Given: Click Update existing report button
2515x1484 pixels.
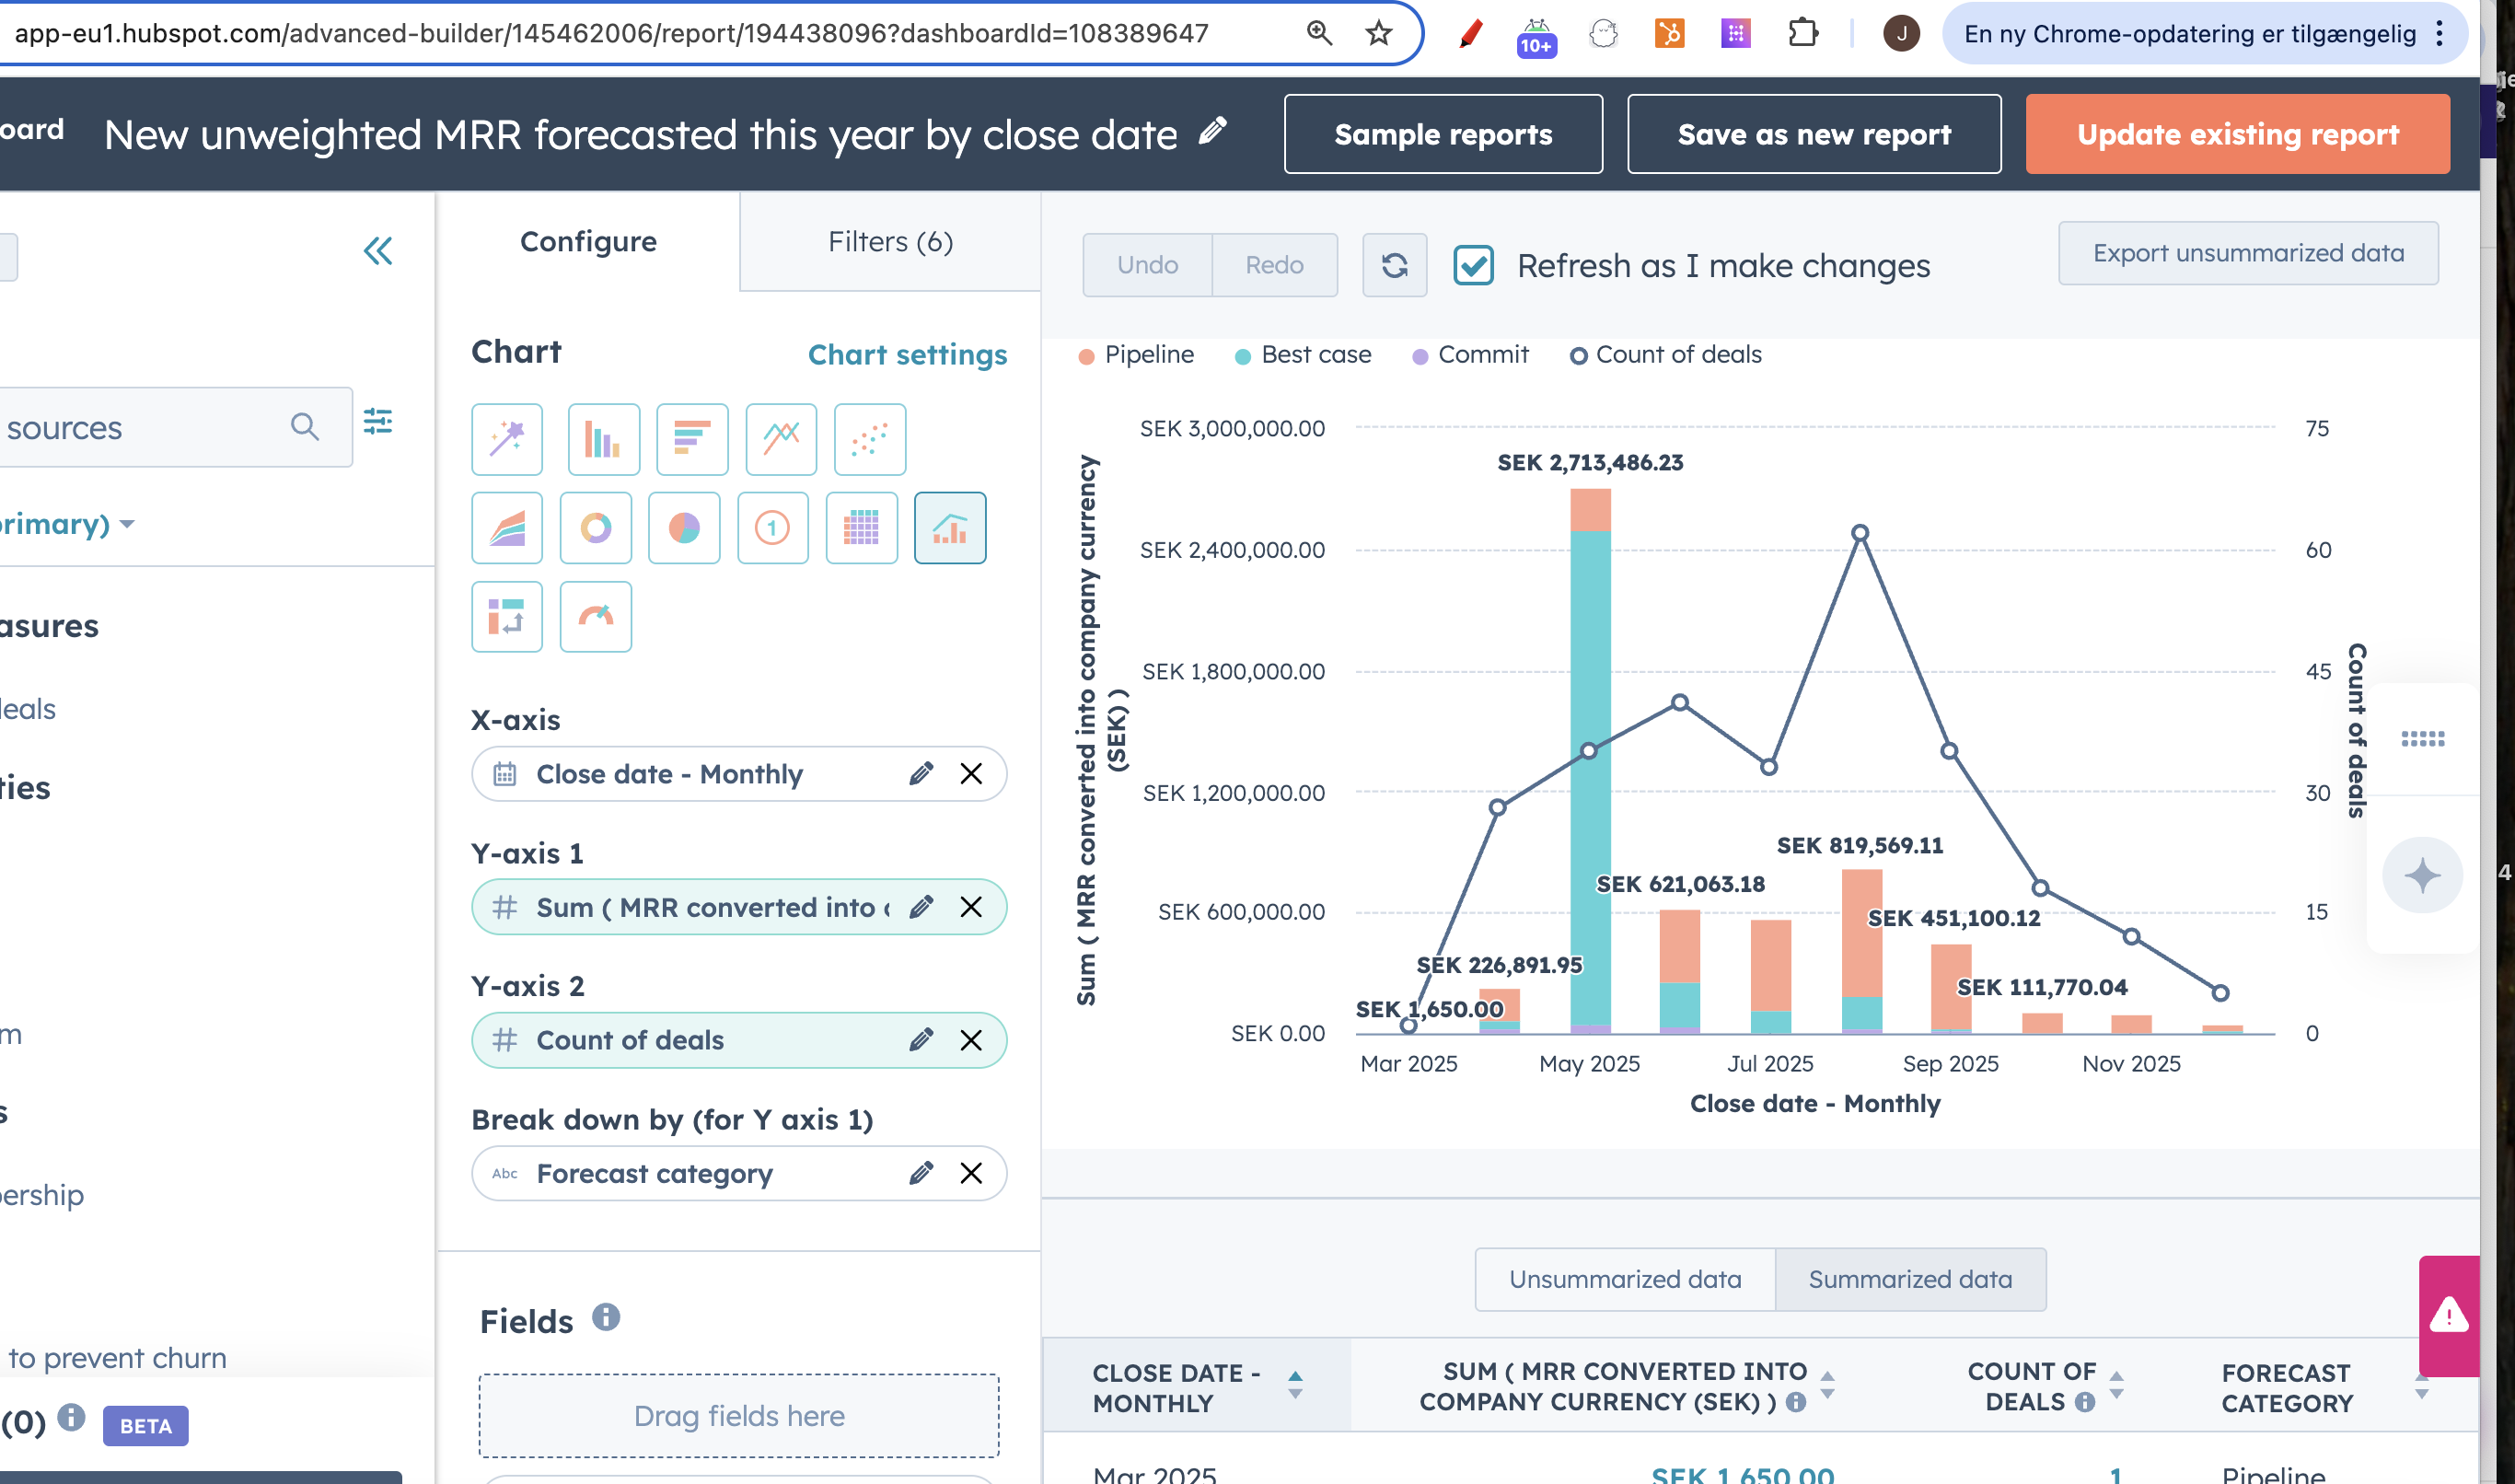Looking at the screenshot, I should pyautogui.click(x=2237, y=134).
